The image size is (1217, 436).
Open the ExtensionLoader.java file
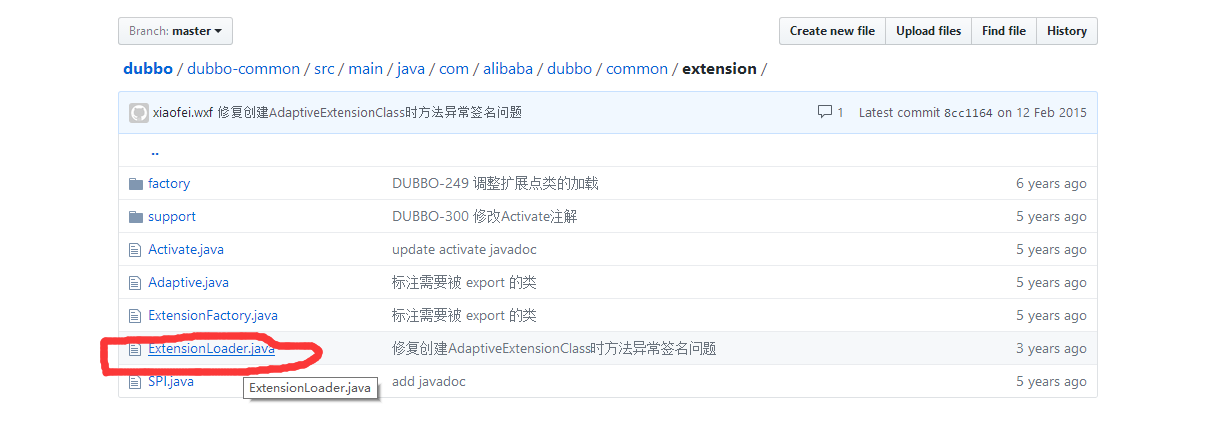tap(211, 349)
